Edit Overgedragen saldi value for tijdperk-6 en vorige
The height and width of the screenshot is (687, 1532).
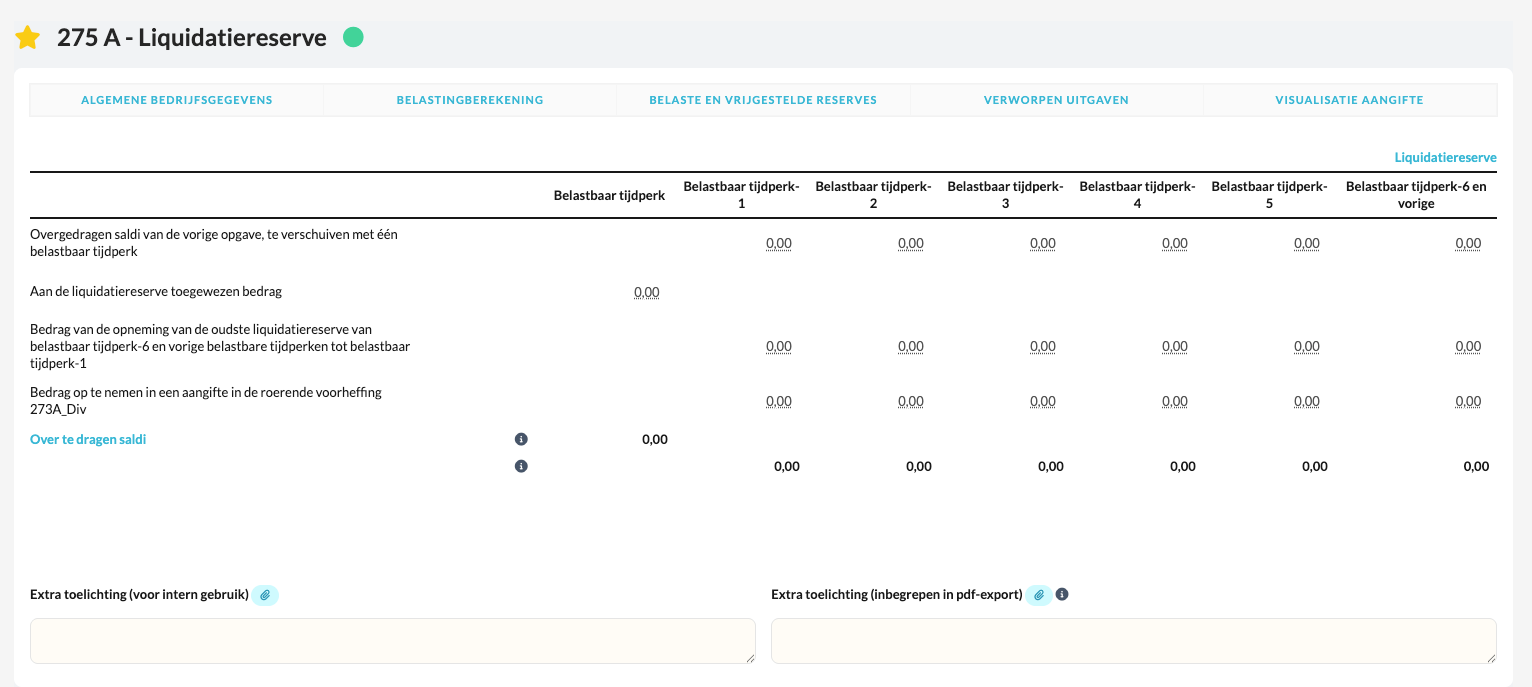click(1468, 243)
